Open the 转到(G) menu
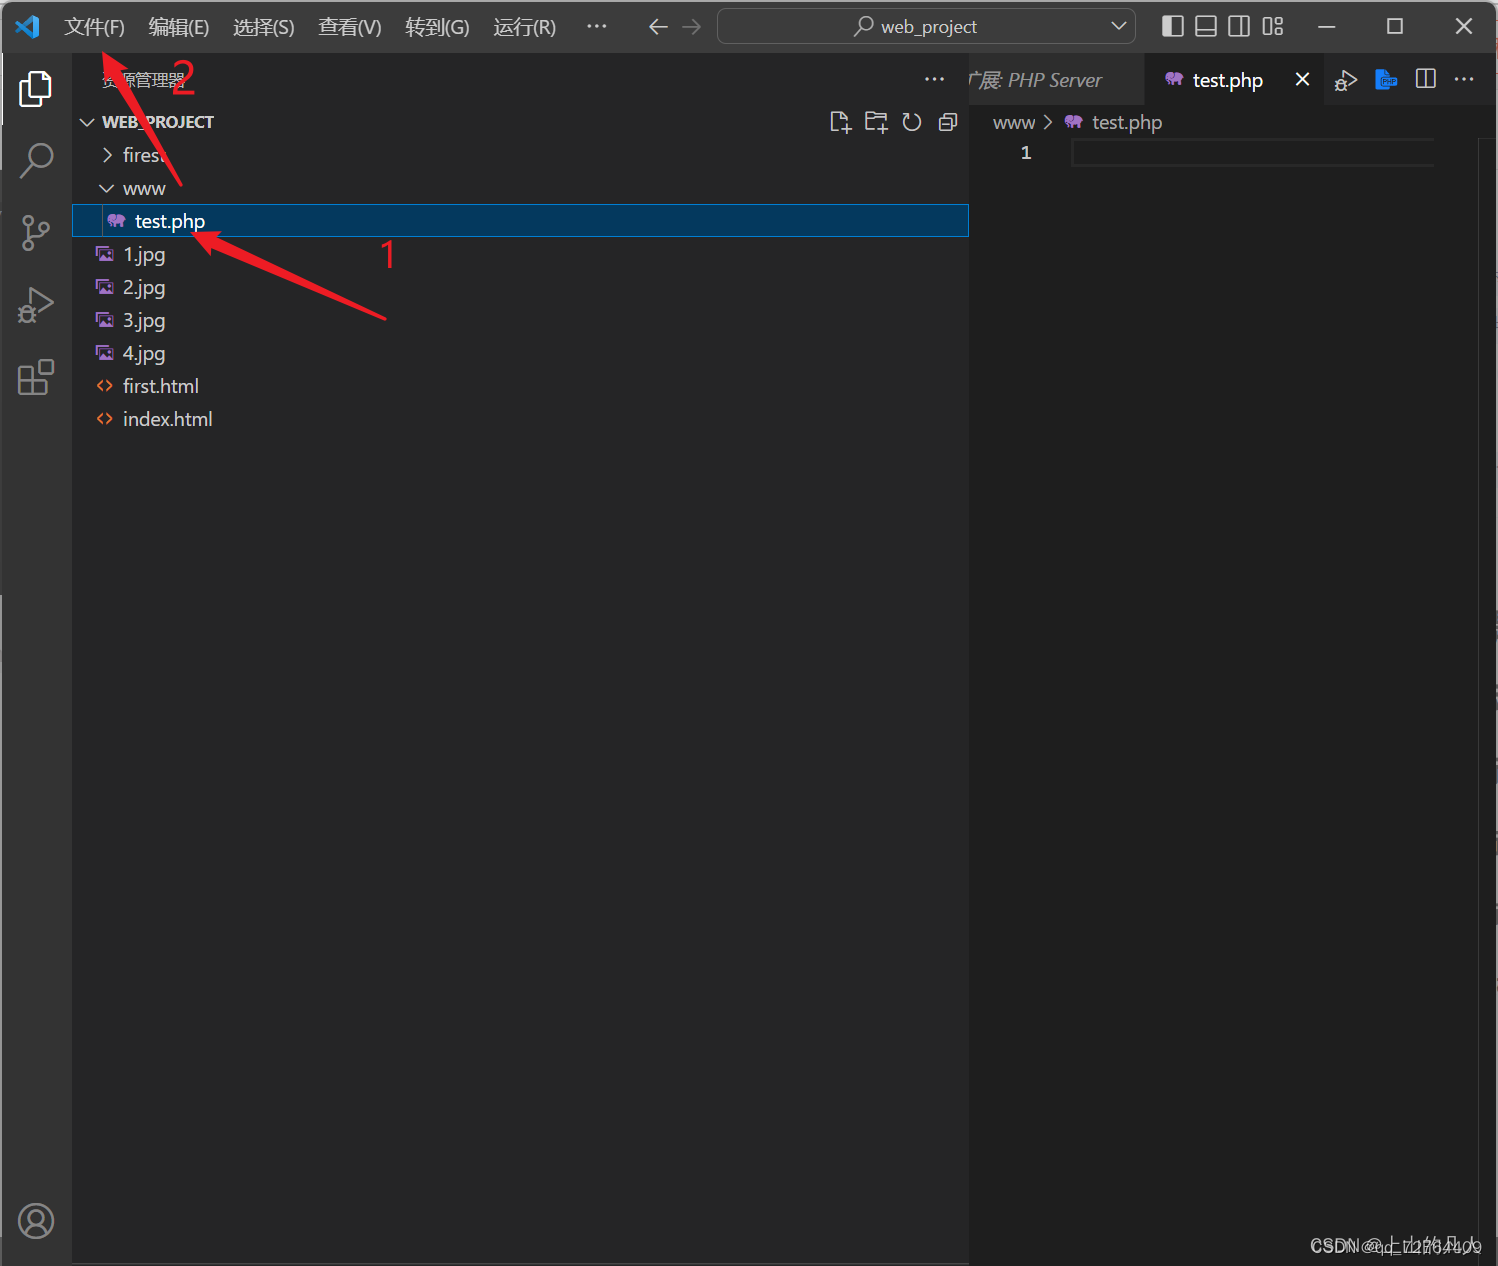1498x1266 pixels. (x=437, y=27)
